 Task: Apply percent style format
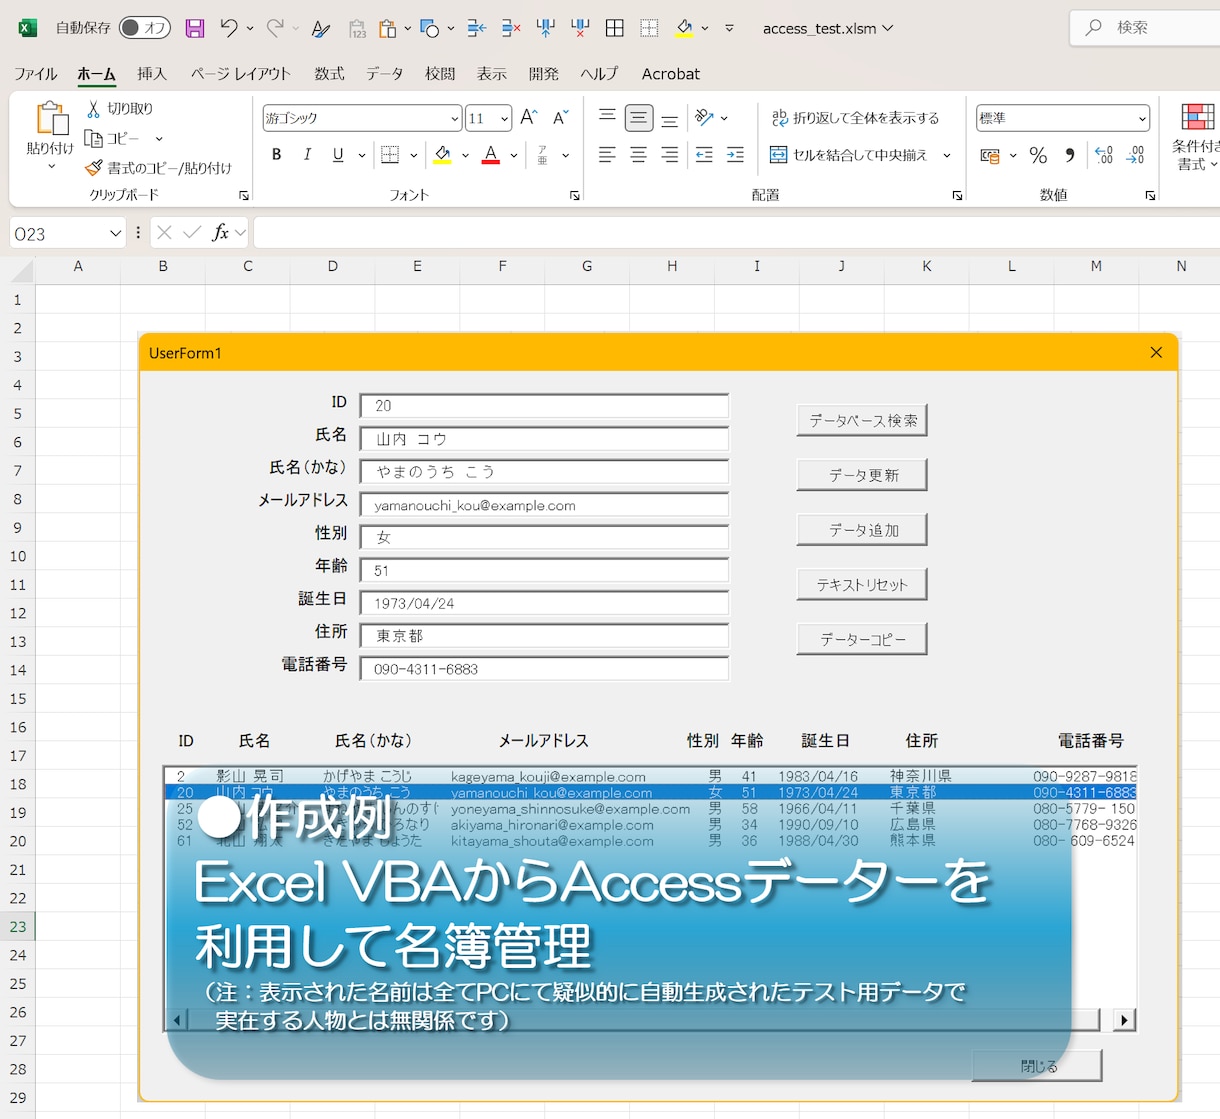1038,155
